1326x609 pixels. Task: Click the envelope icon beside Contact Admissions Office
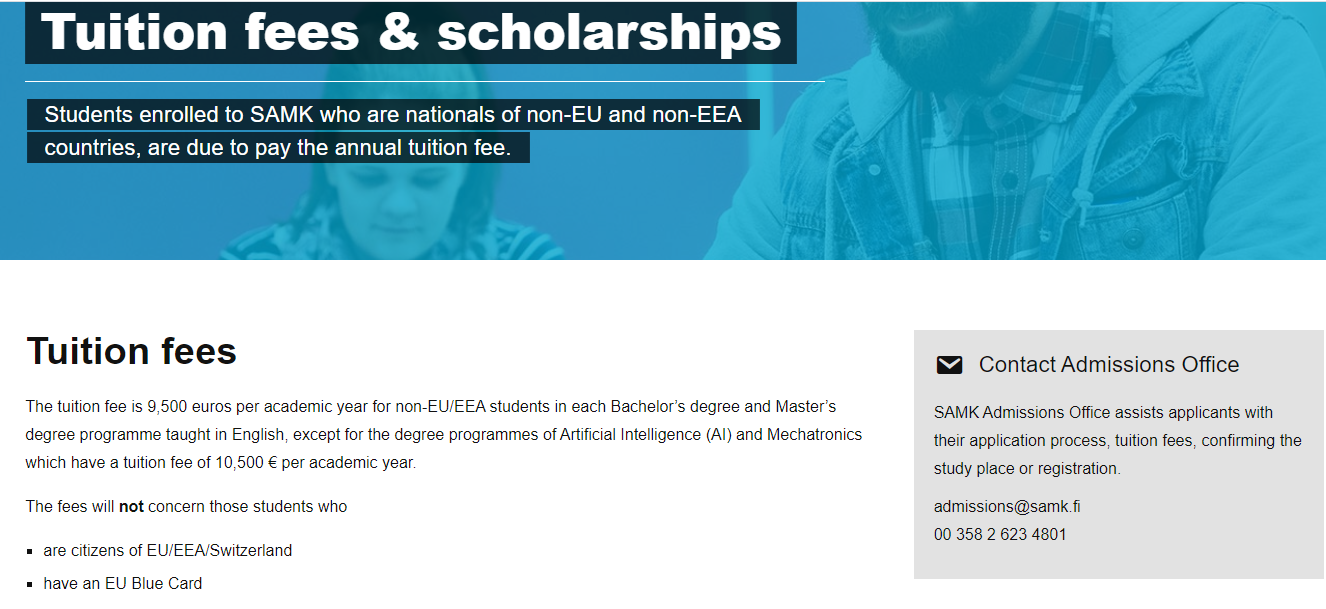tap(949, 365)
